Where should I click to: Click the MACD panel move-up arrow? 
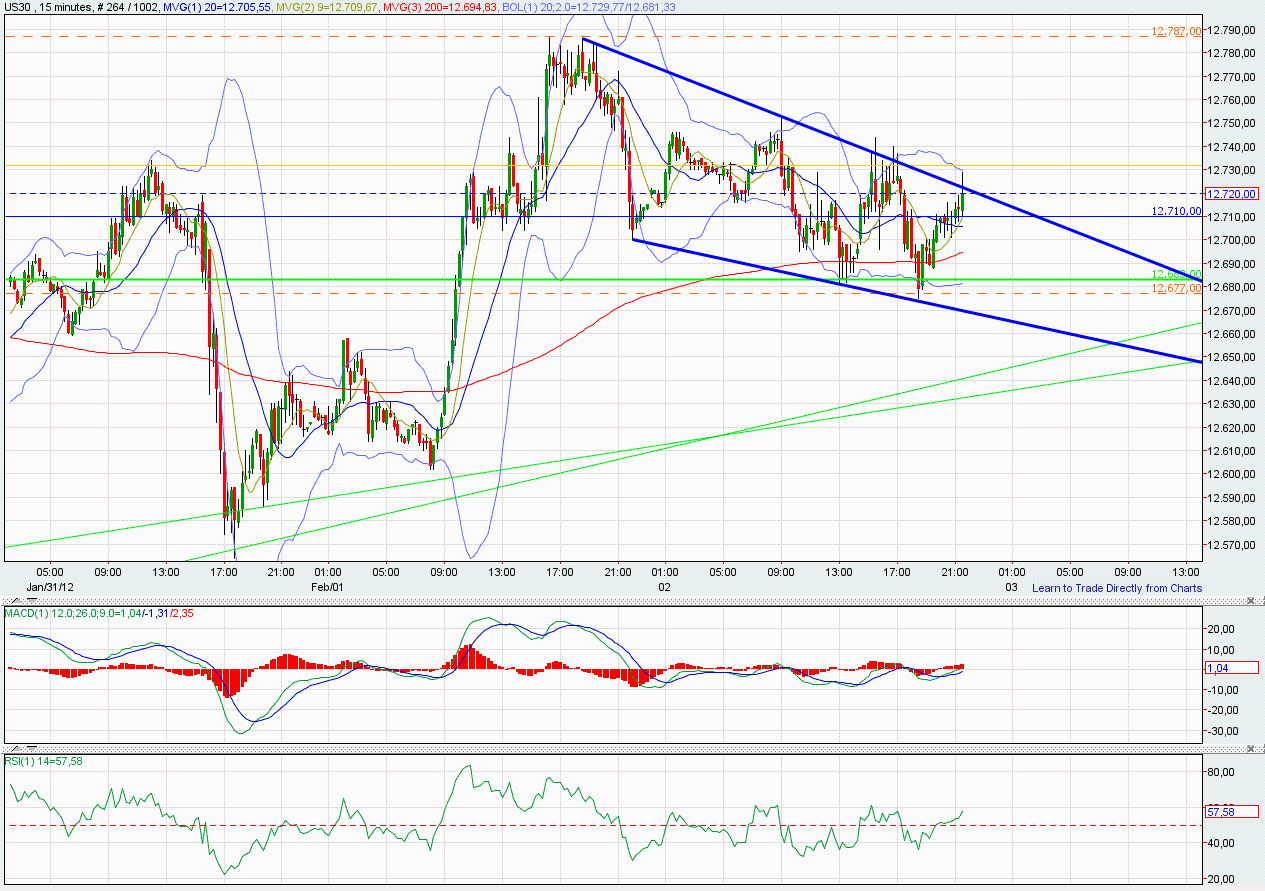(x=17, y=601)
